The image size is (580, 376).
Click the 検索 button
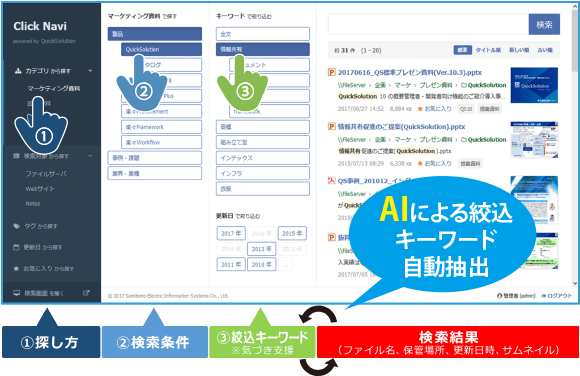pos(544,24)
